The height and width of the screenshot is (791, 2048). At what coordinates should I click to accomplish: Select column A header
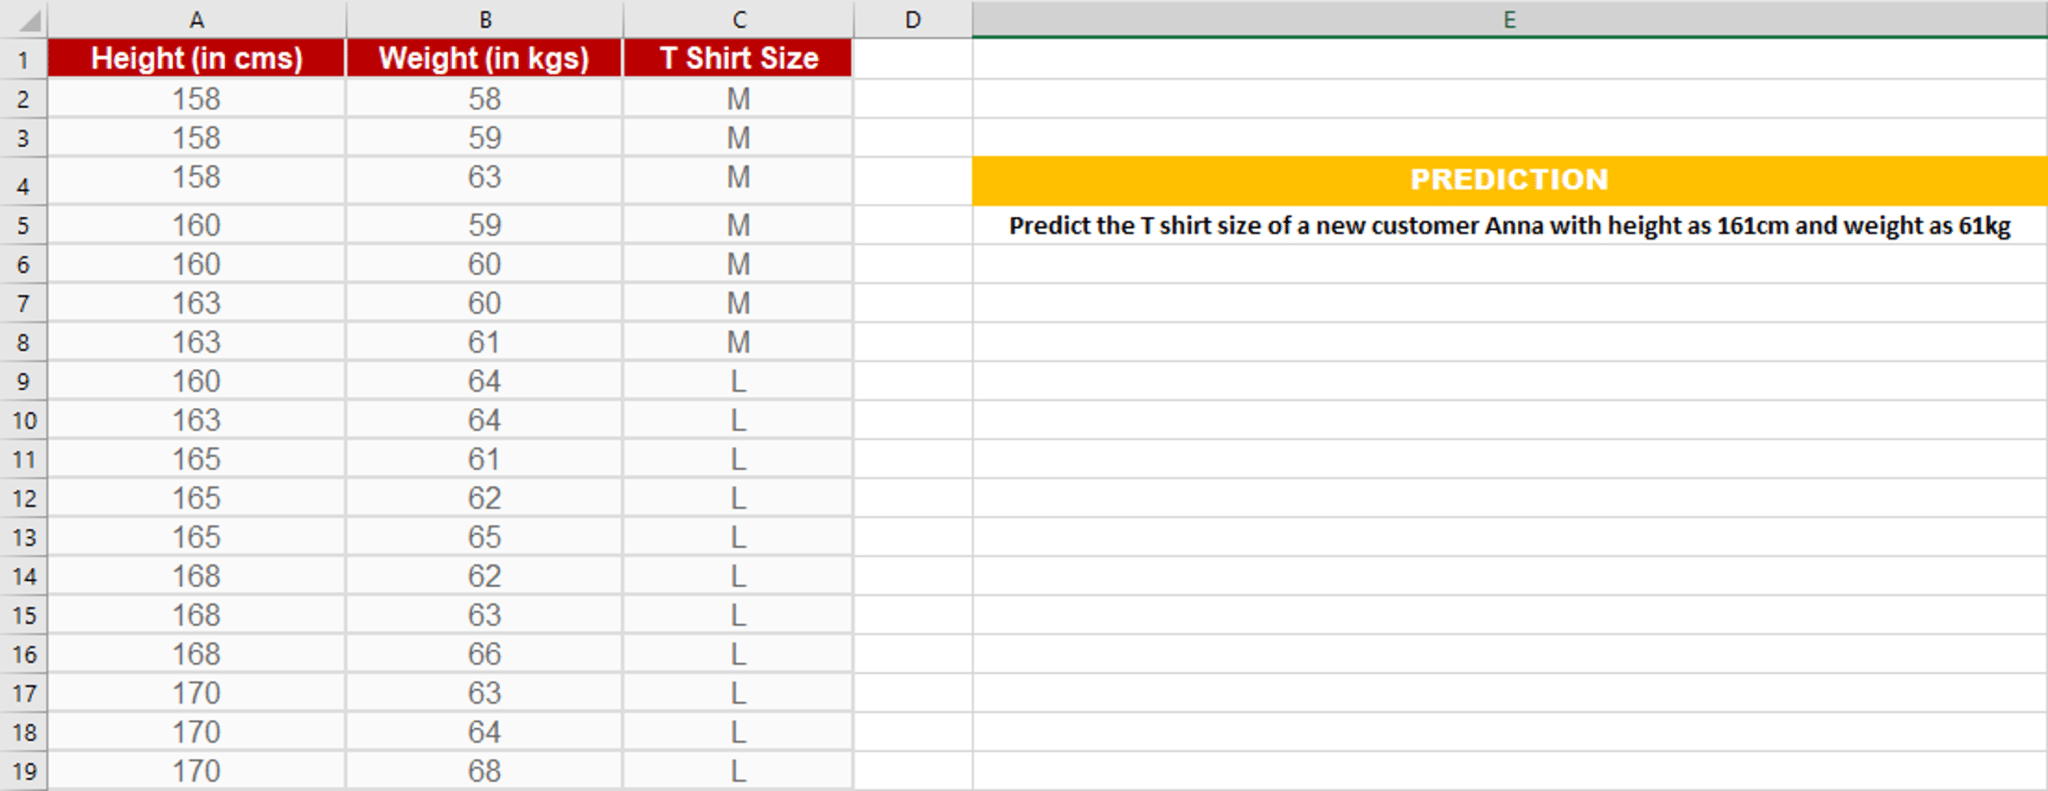(197, 19)
